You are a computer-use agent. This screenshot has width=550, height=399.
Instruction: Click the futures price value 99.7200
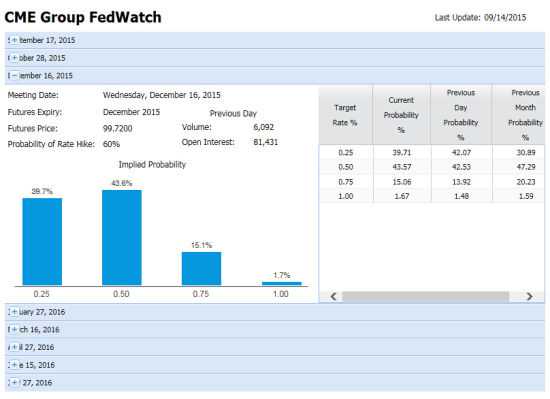click(118, 129)
